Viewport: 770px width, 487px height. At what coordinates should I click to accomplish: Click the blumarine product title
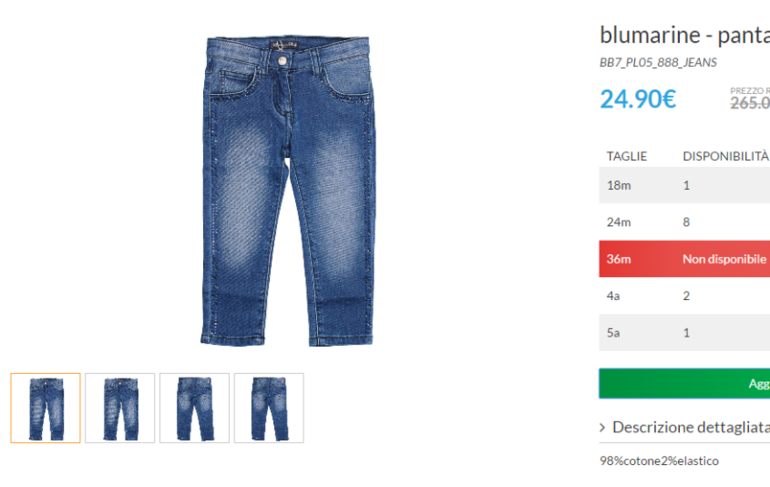tap(685, 35)
